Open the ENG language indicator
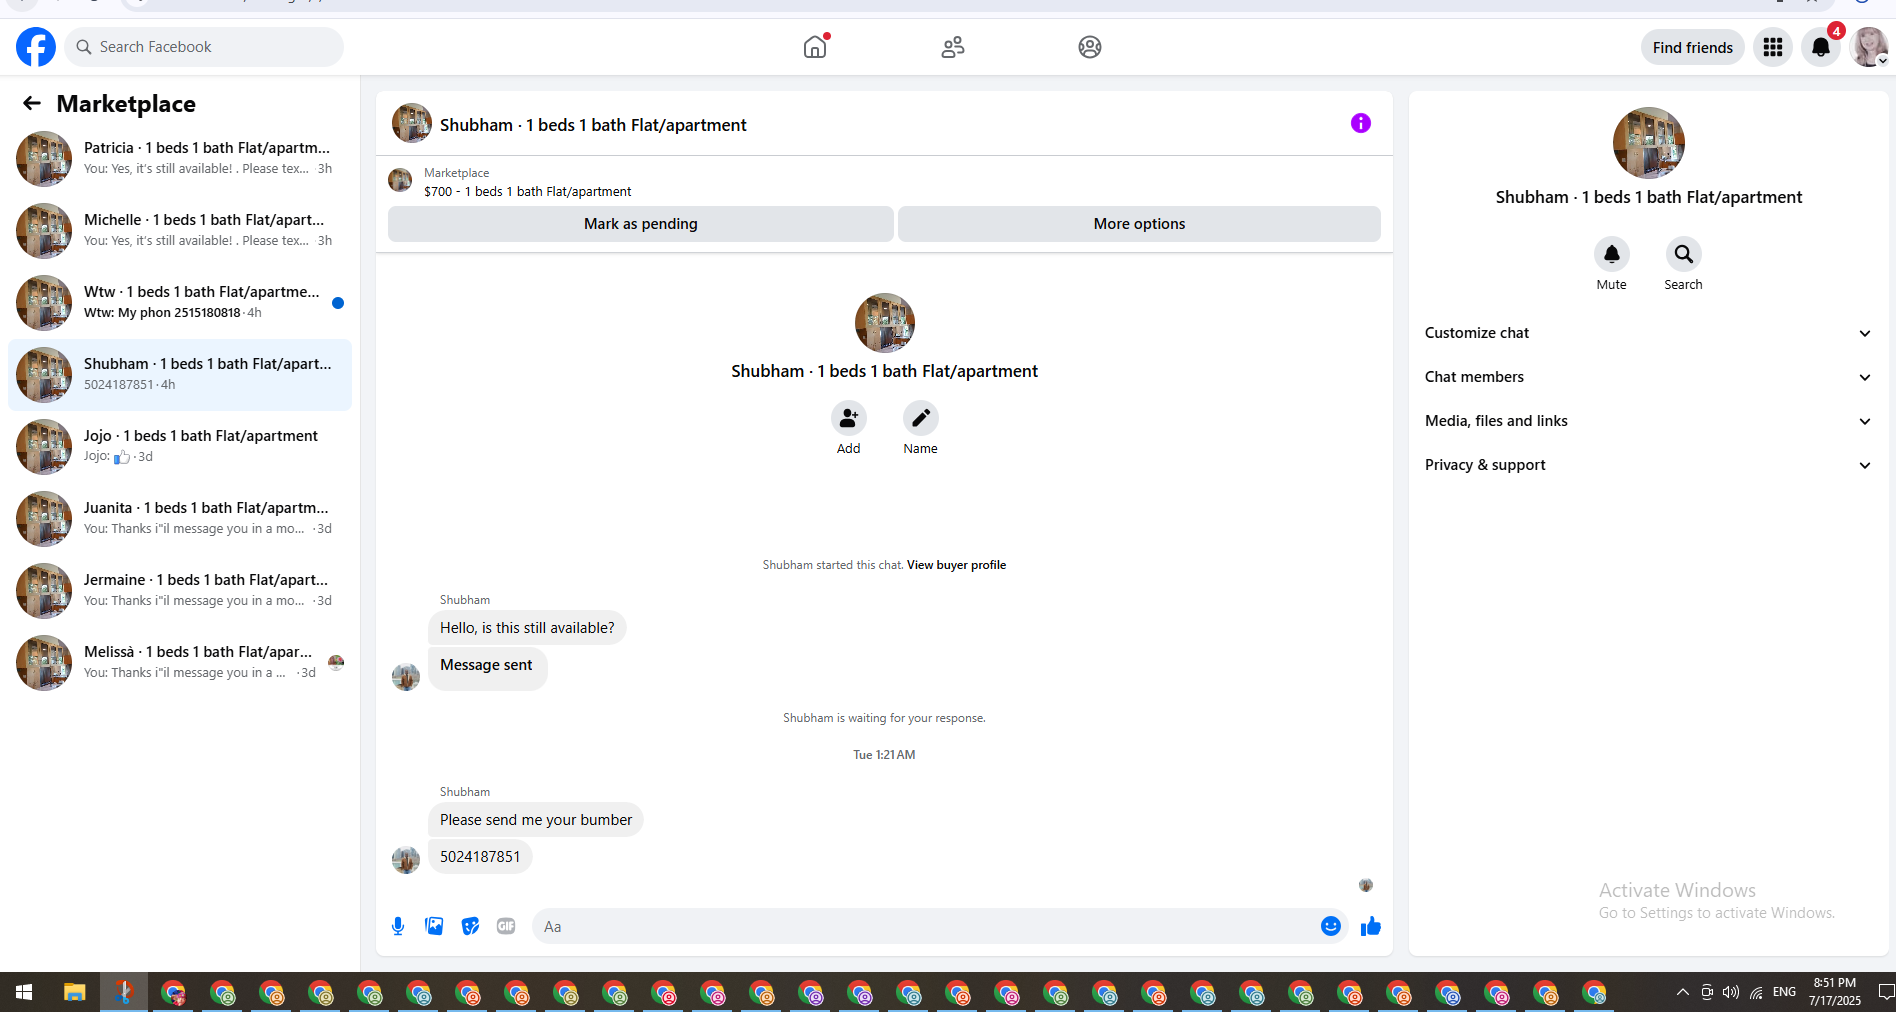The width and height of the screenshot is (1896, 1012). pyautogui.click(x=1784, y=992)
